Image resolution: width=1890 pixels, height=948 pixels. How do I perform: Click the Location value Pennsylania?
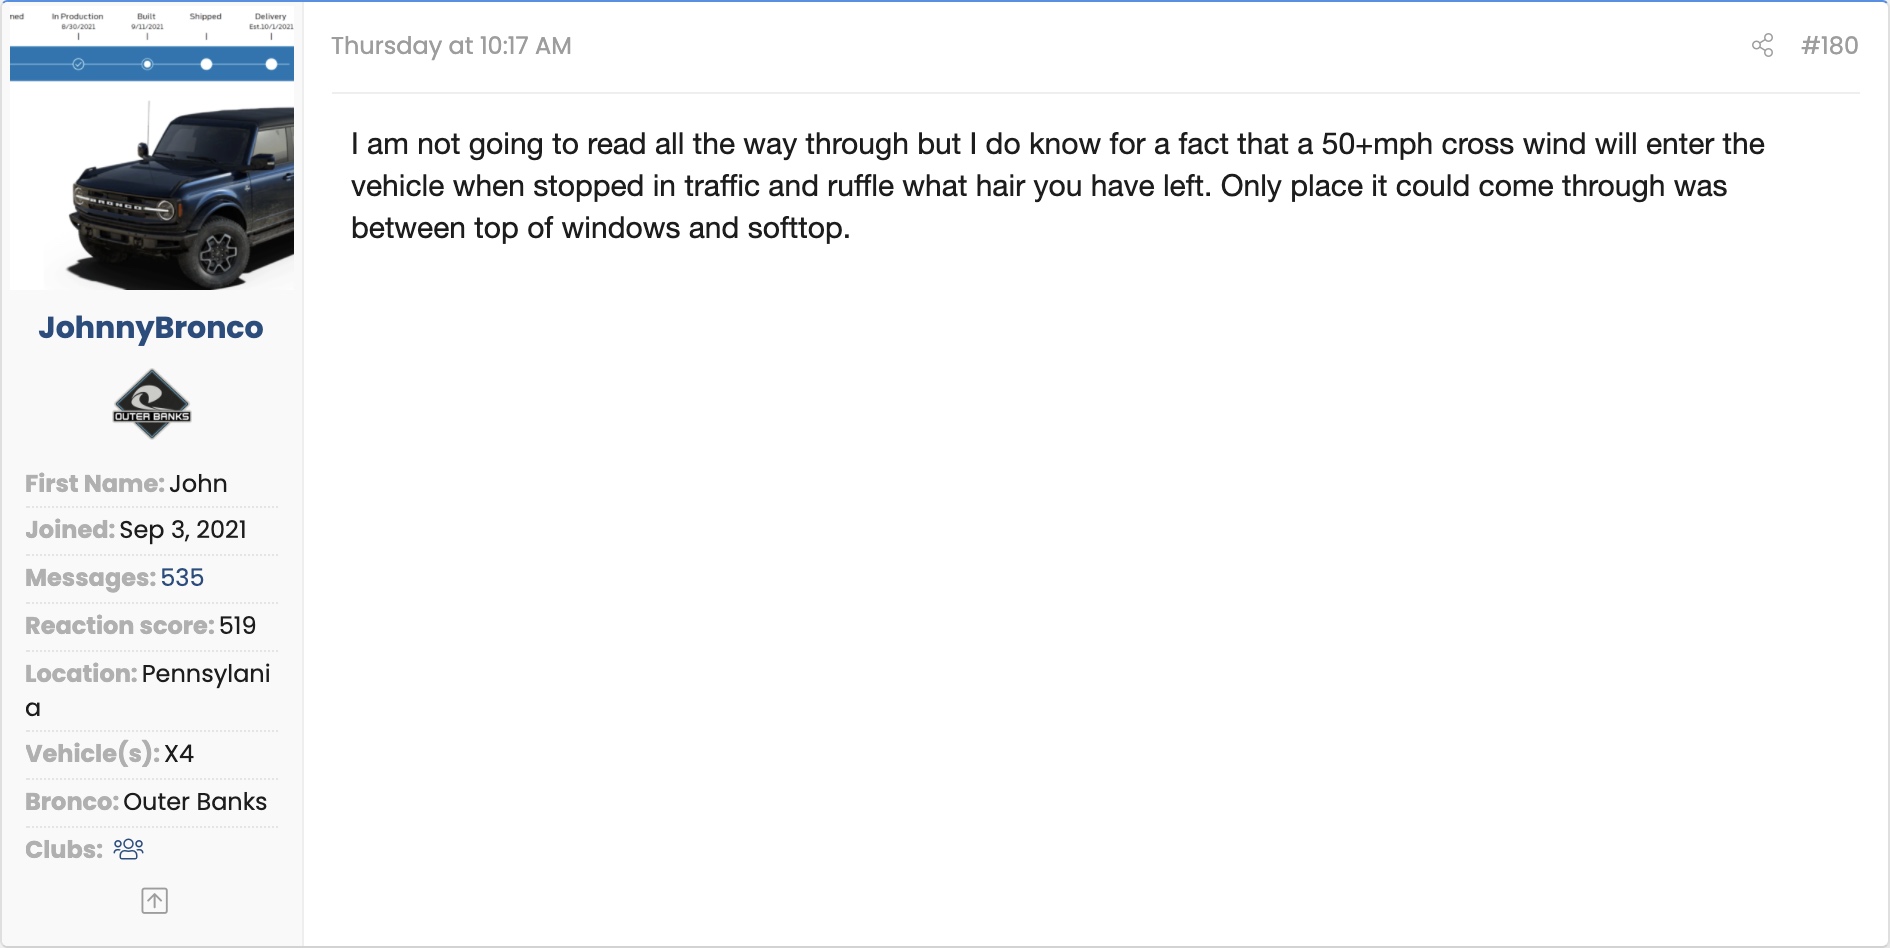coord(206,674)
